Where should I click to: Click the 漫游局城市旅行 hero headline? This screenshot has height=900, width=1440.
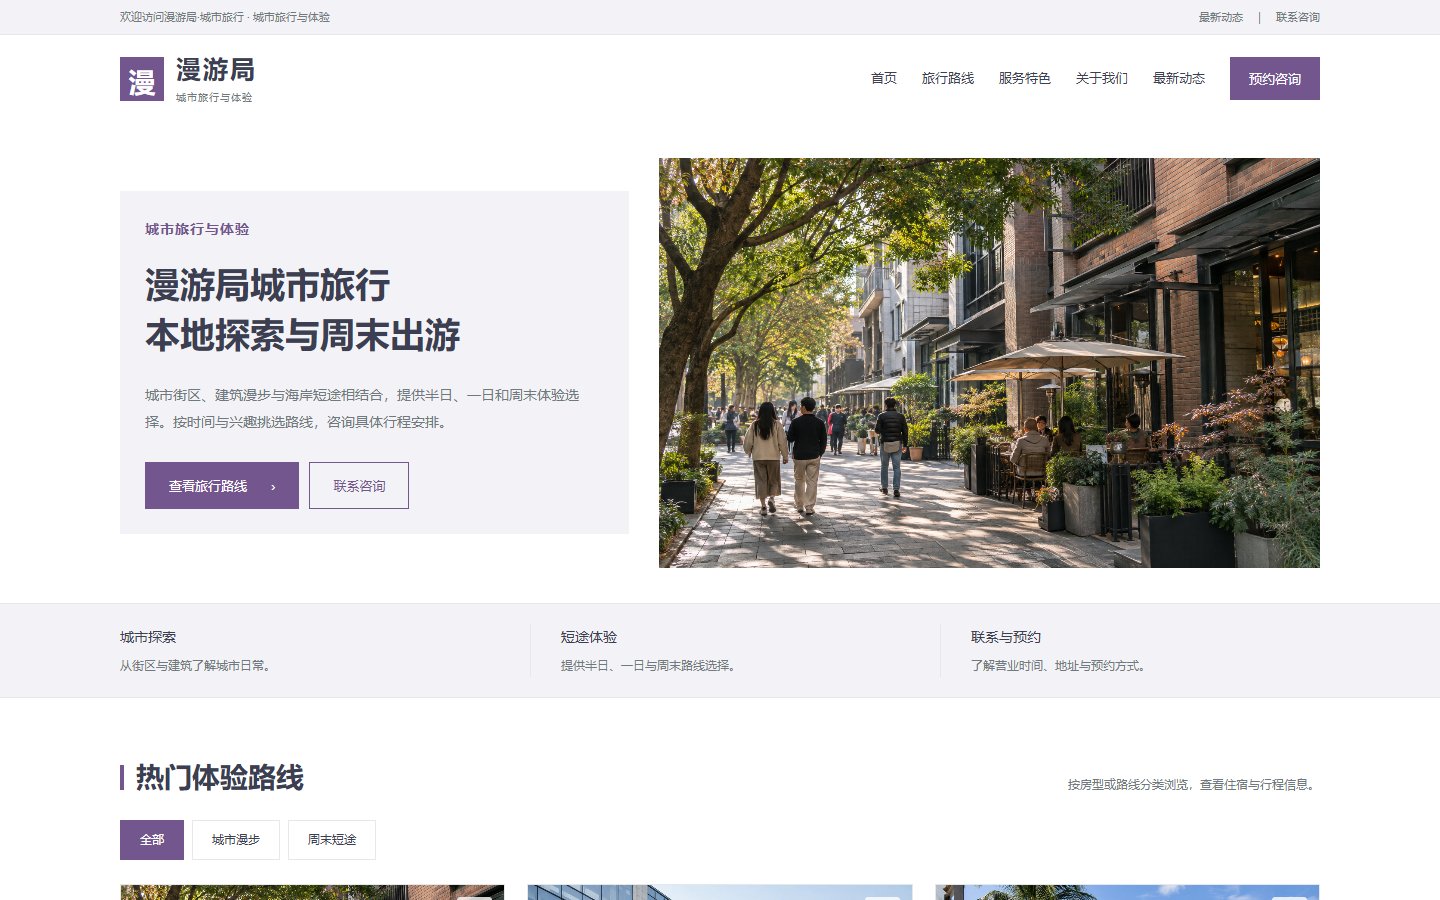[x=268, y=285]
